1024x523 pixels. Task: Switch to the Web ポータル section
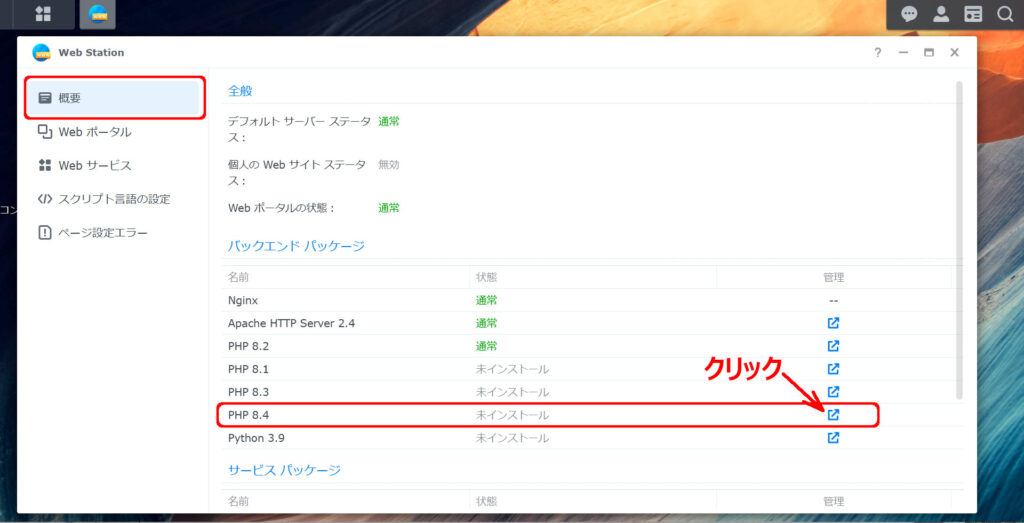pyautogui.click(x=94, y=132)
